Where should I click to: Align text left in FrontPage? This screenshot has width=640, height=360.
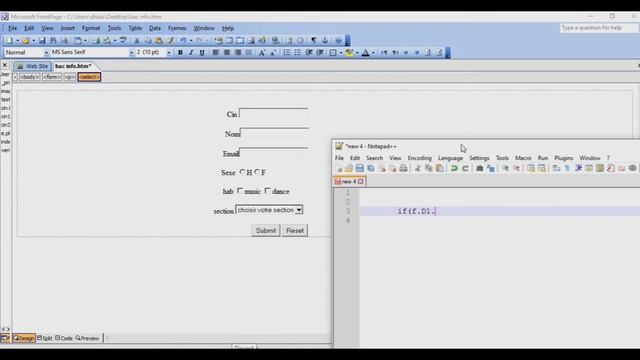[216, 53]
